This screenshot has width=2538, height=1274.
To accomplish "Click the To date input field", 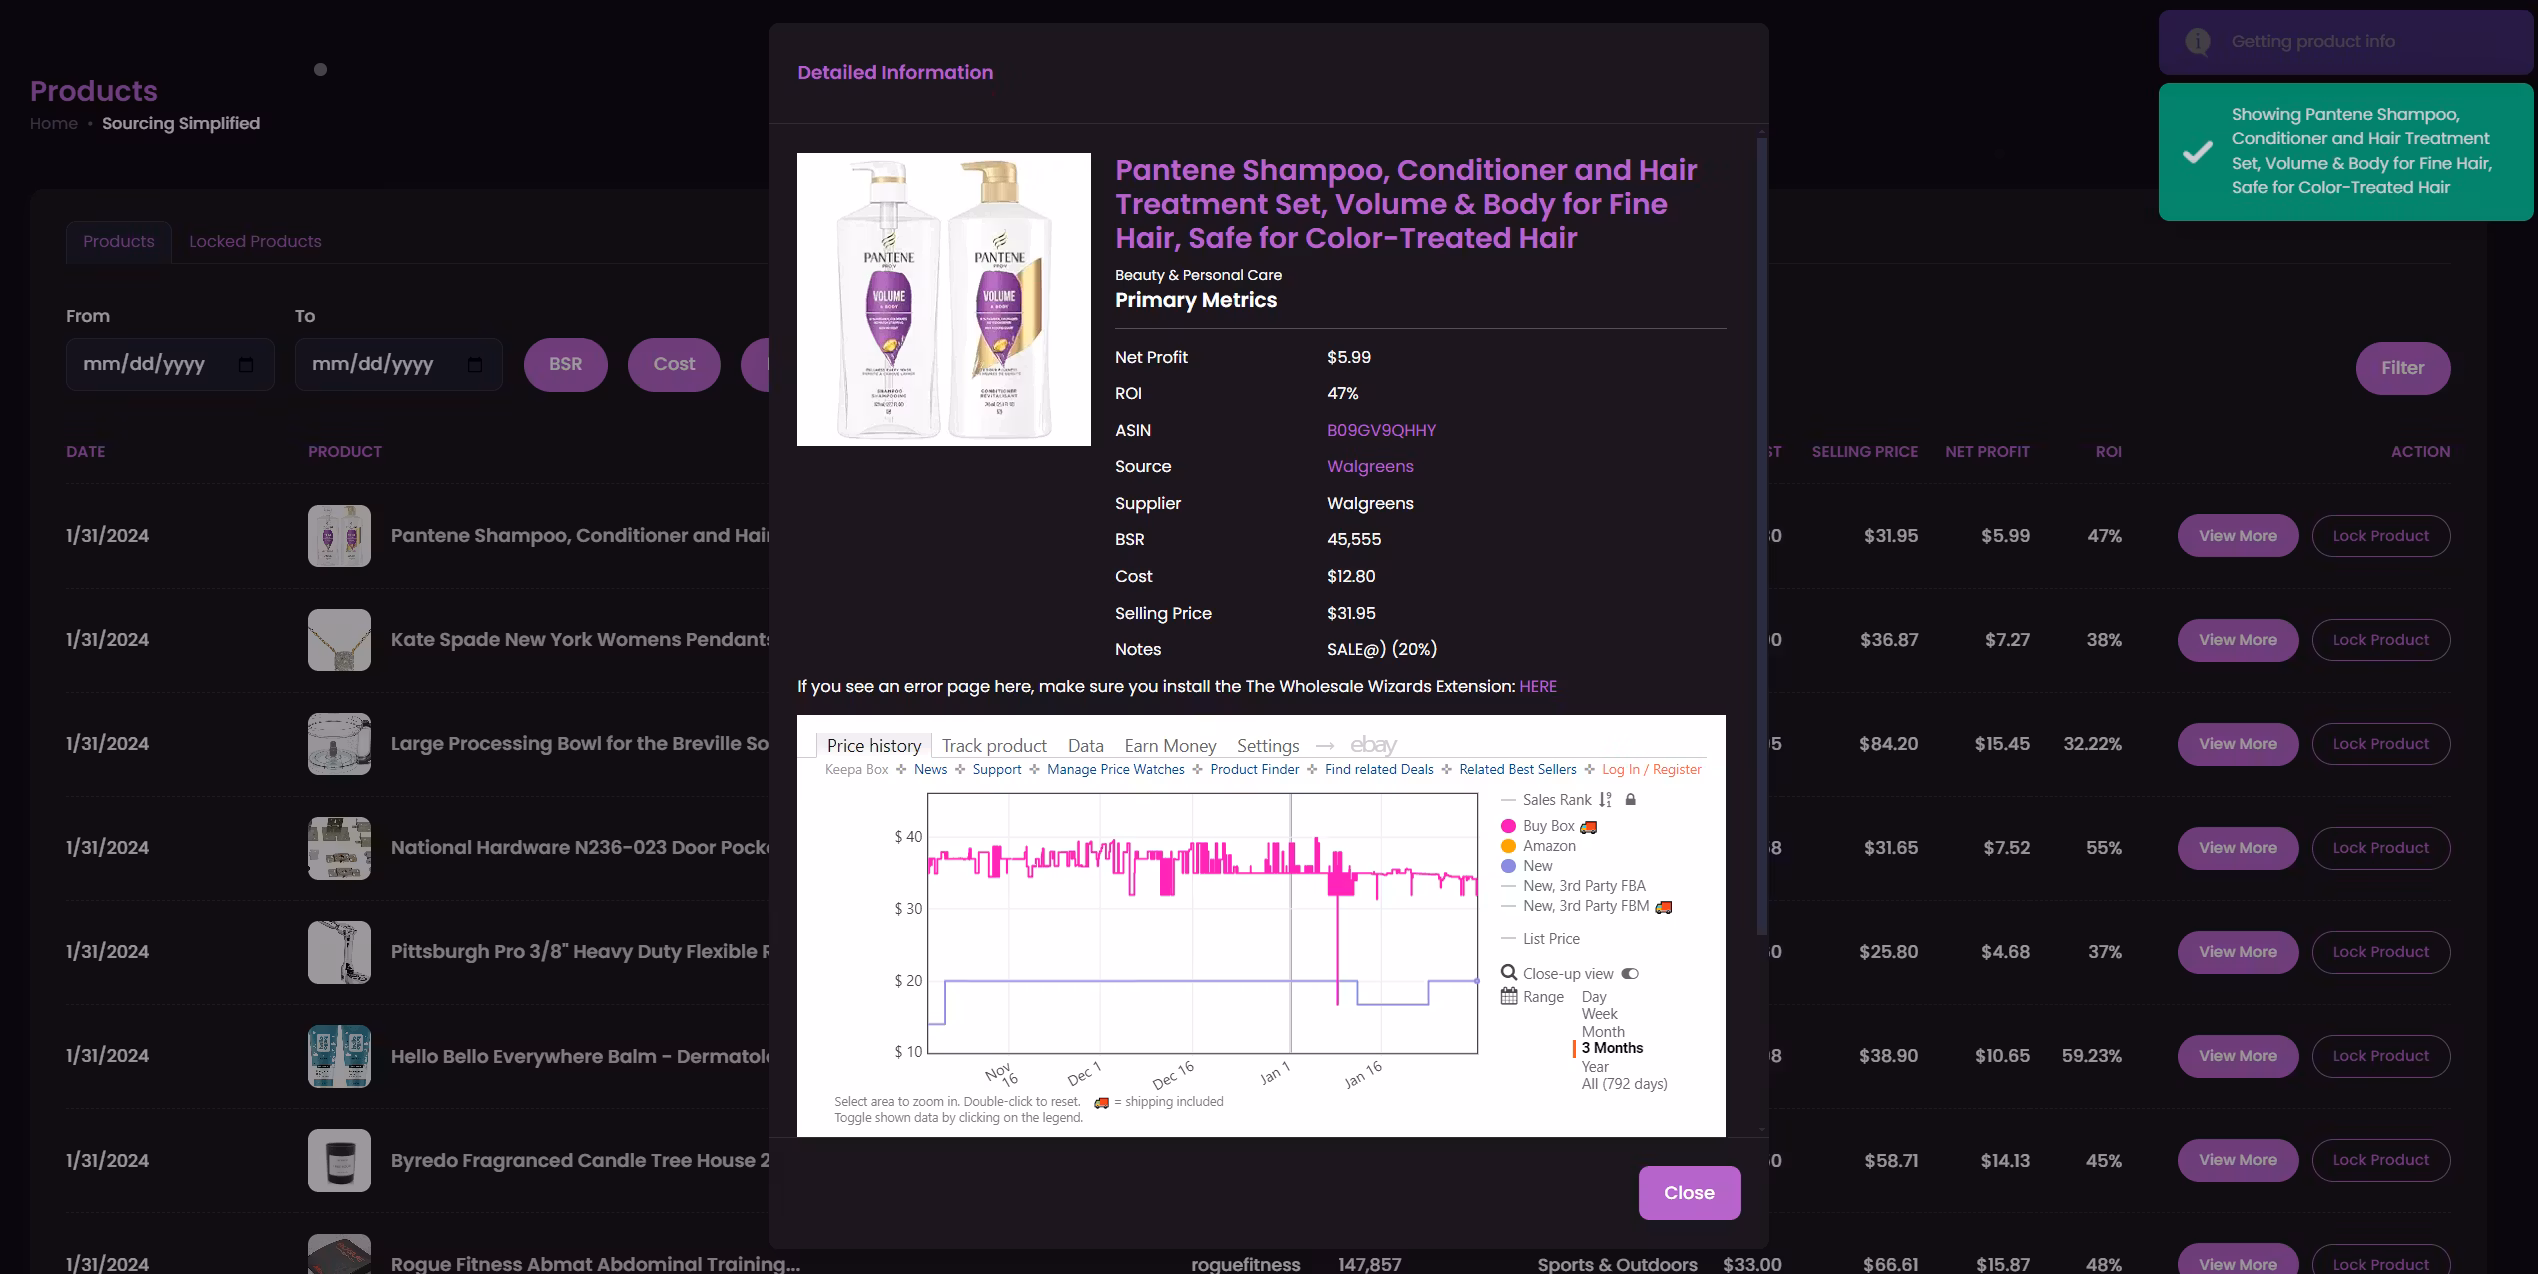I will [x=399, y=365].
